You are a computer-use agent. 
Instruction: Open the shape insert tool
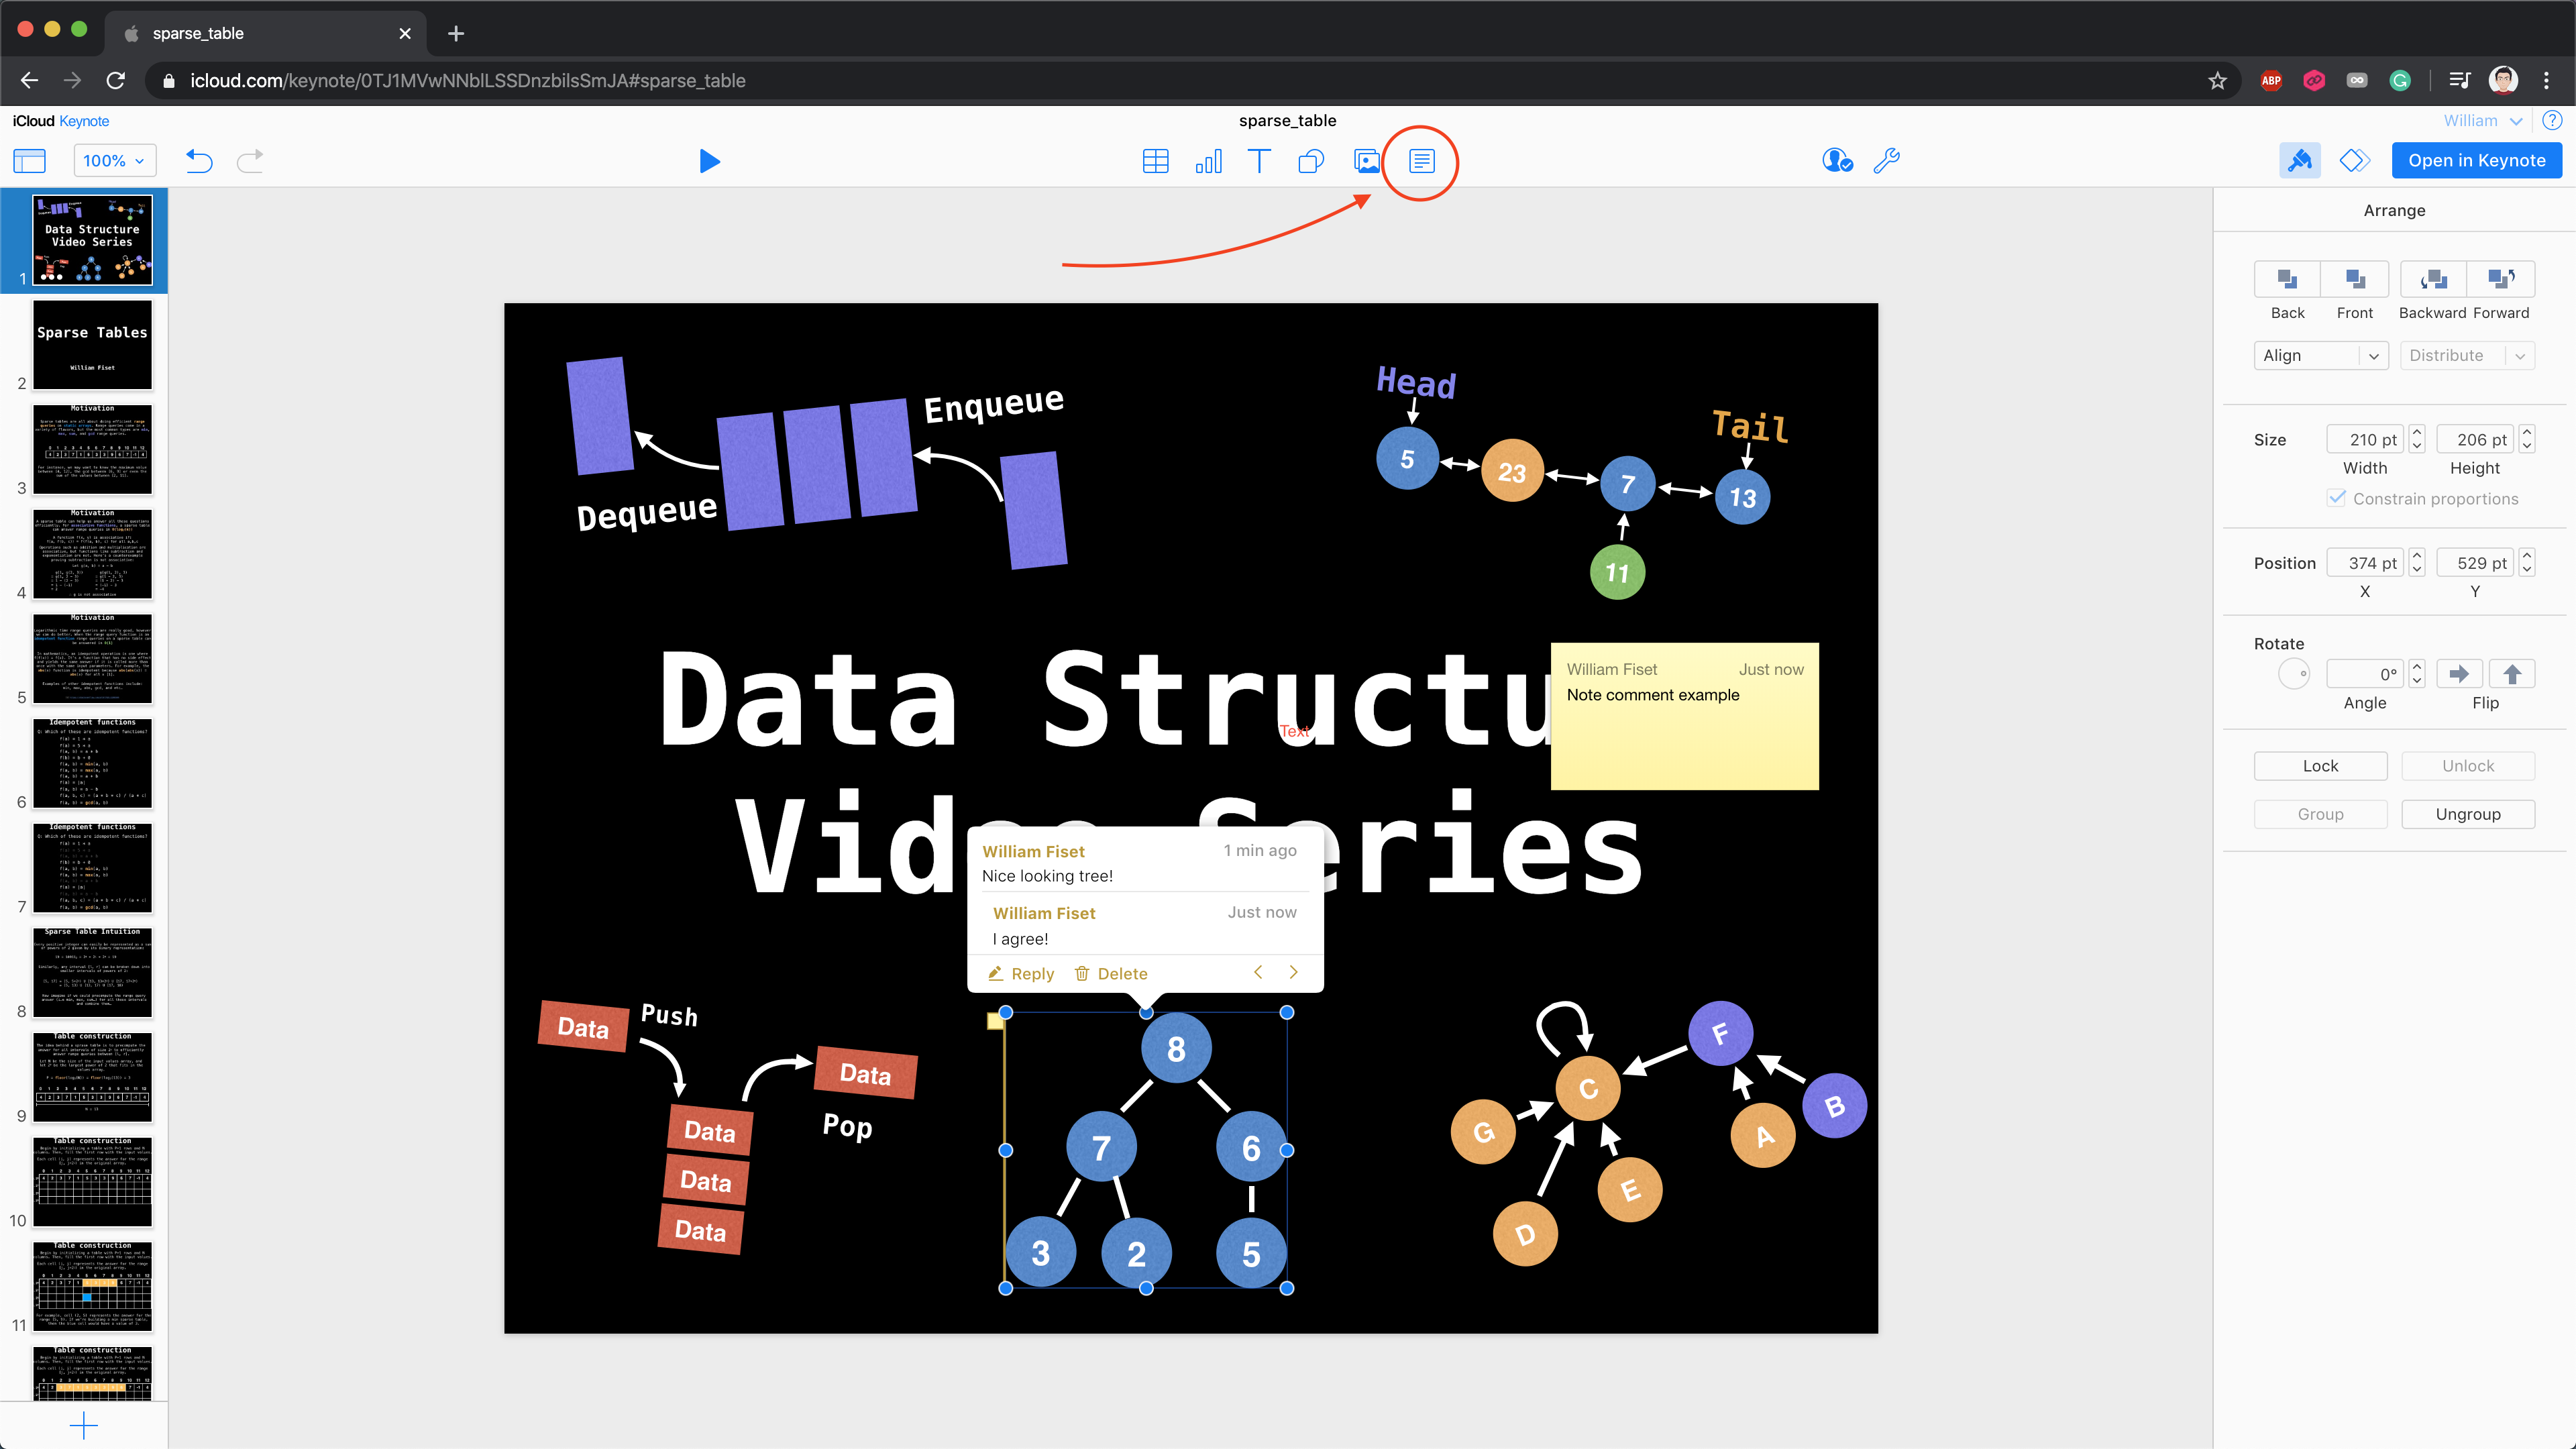pyautogui.click(x=1310, y=161)
